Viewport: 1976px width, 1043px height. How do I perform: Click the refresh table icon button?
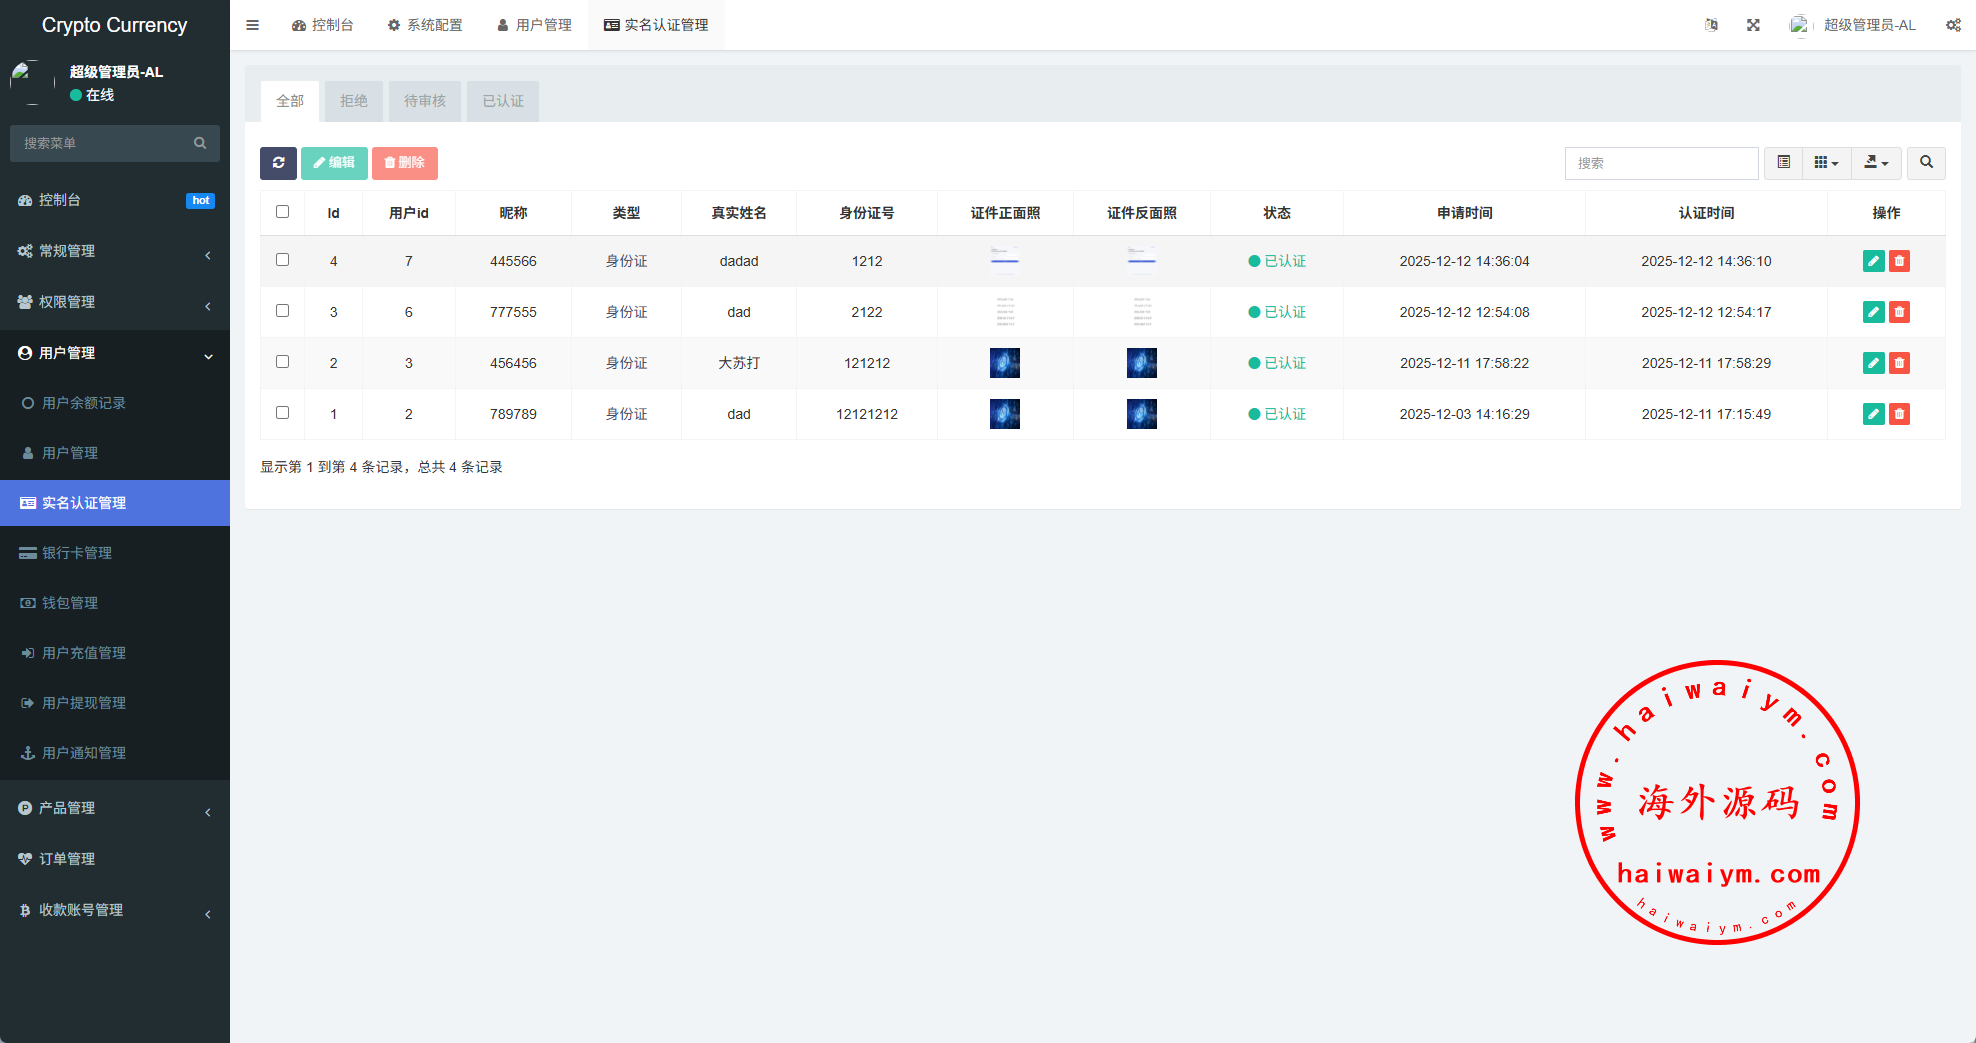[x=278, y=163]
